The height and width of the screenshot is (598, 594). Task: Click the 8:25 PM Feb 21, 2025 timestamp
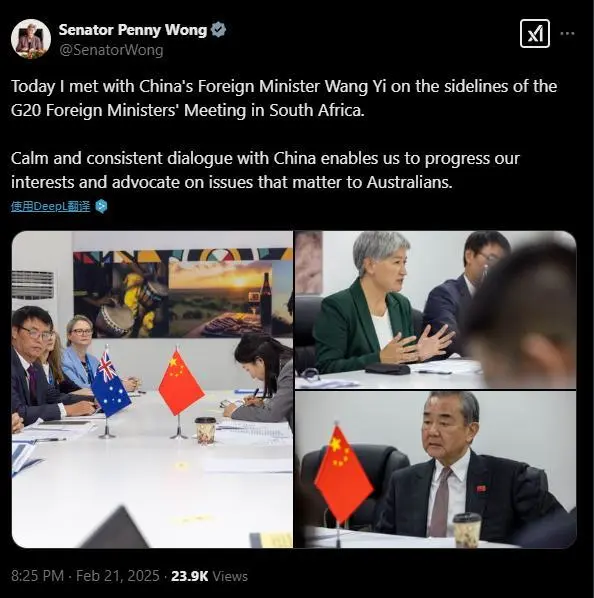click(85, 575)
